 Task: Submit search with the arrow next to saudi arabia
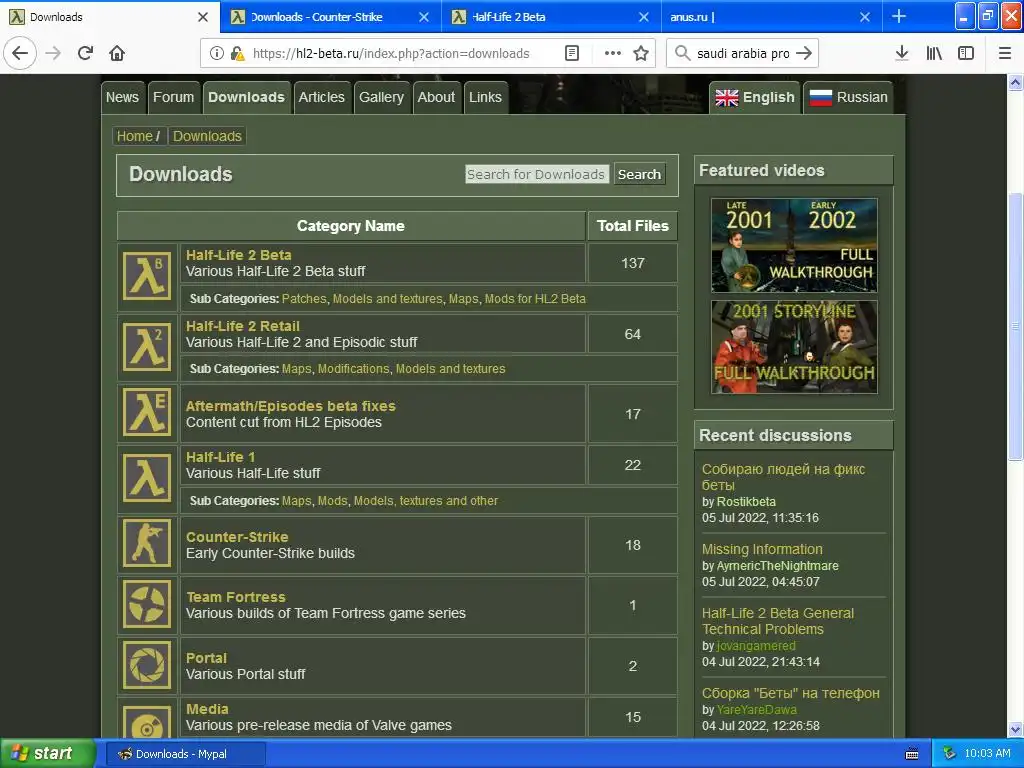click(804, 53)
